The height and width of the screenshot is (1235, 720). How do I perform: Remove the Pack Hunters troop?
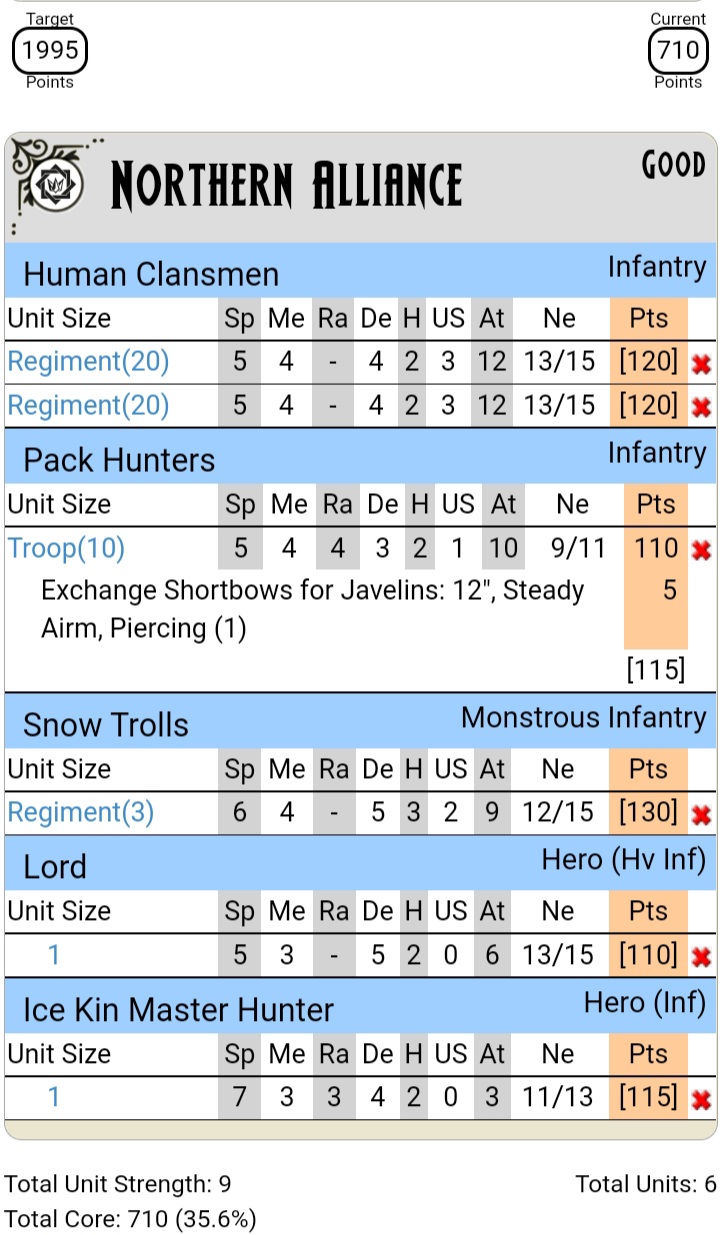tap(701, 549)
